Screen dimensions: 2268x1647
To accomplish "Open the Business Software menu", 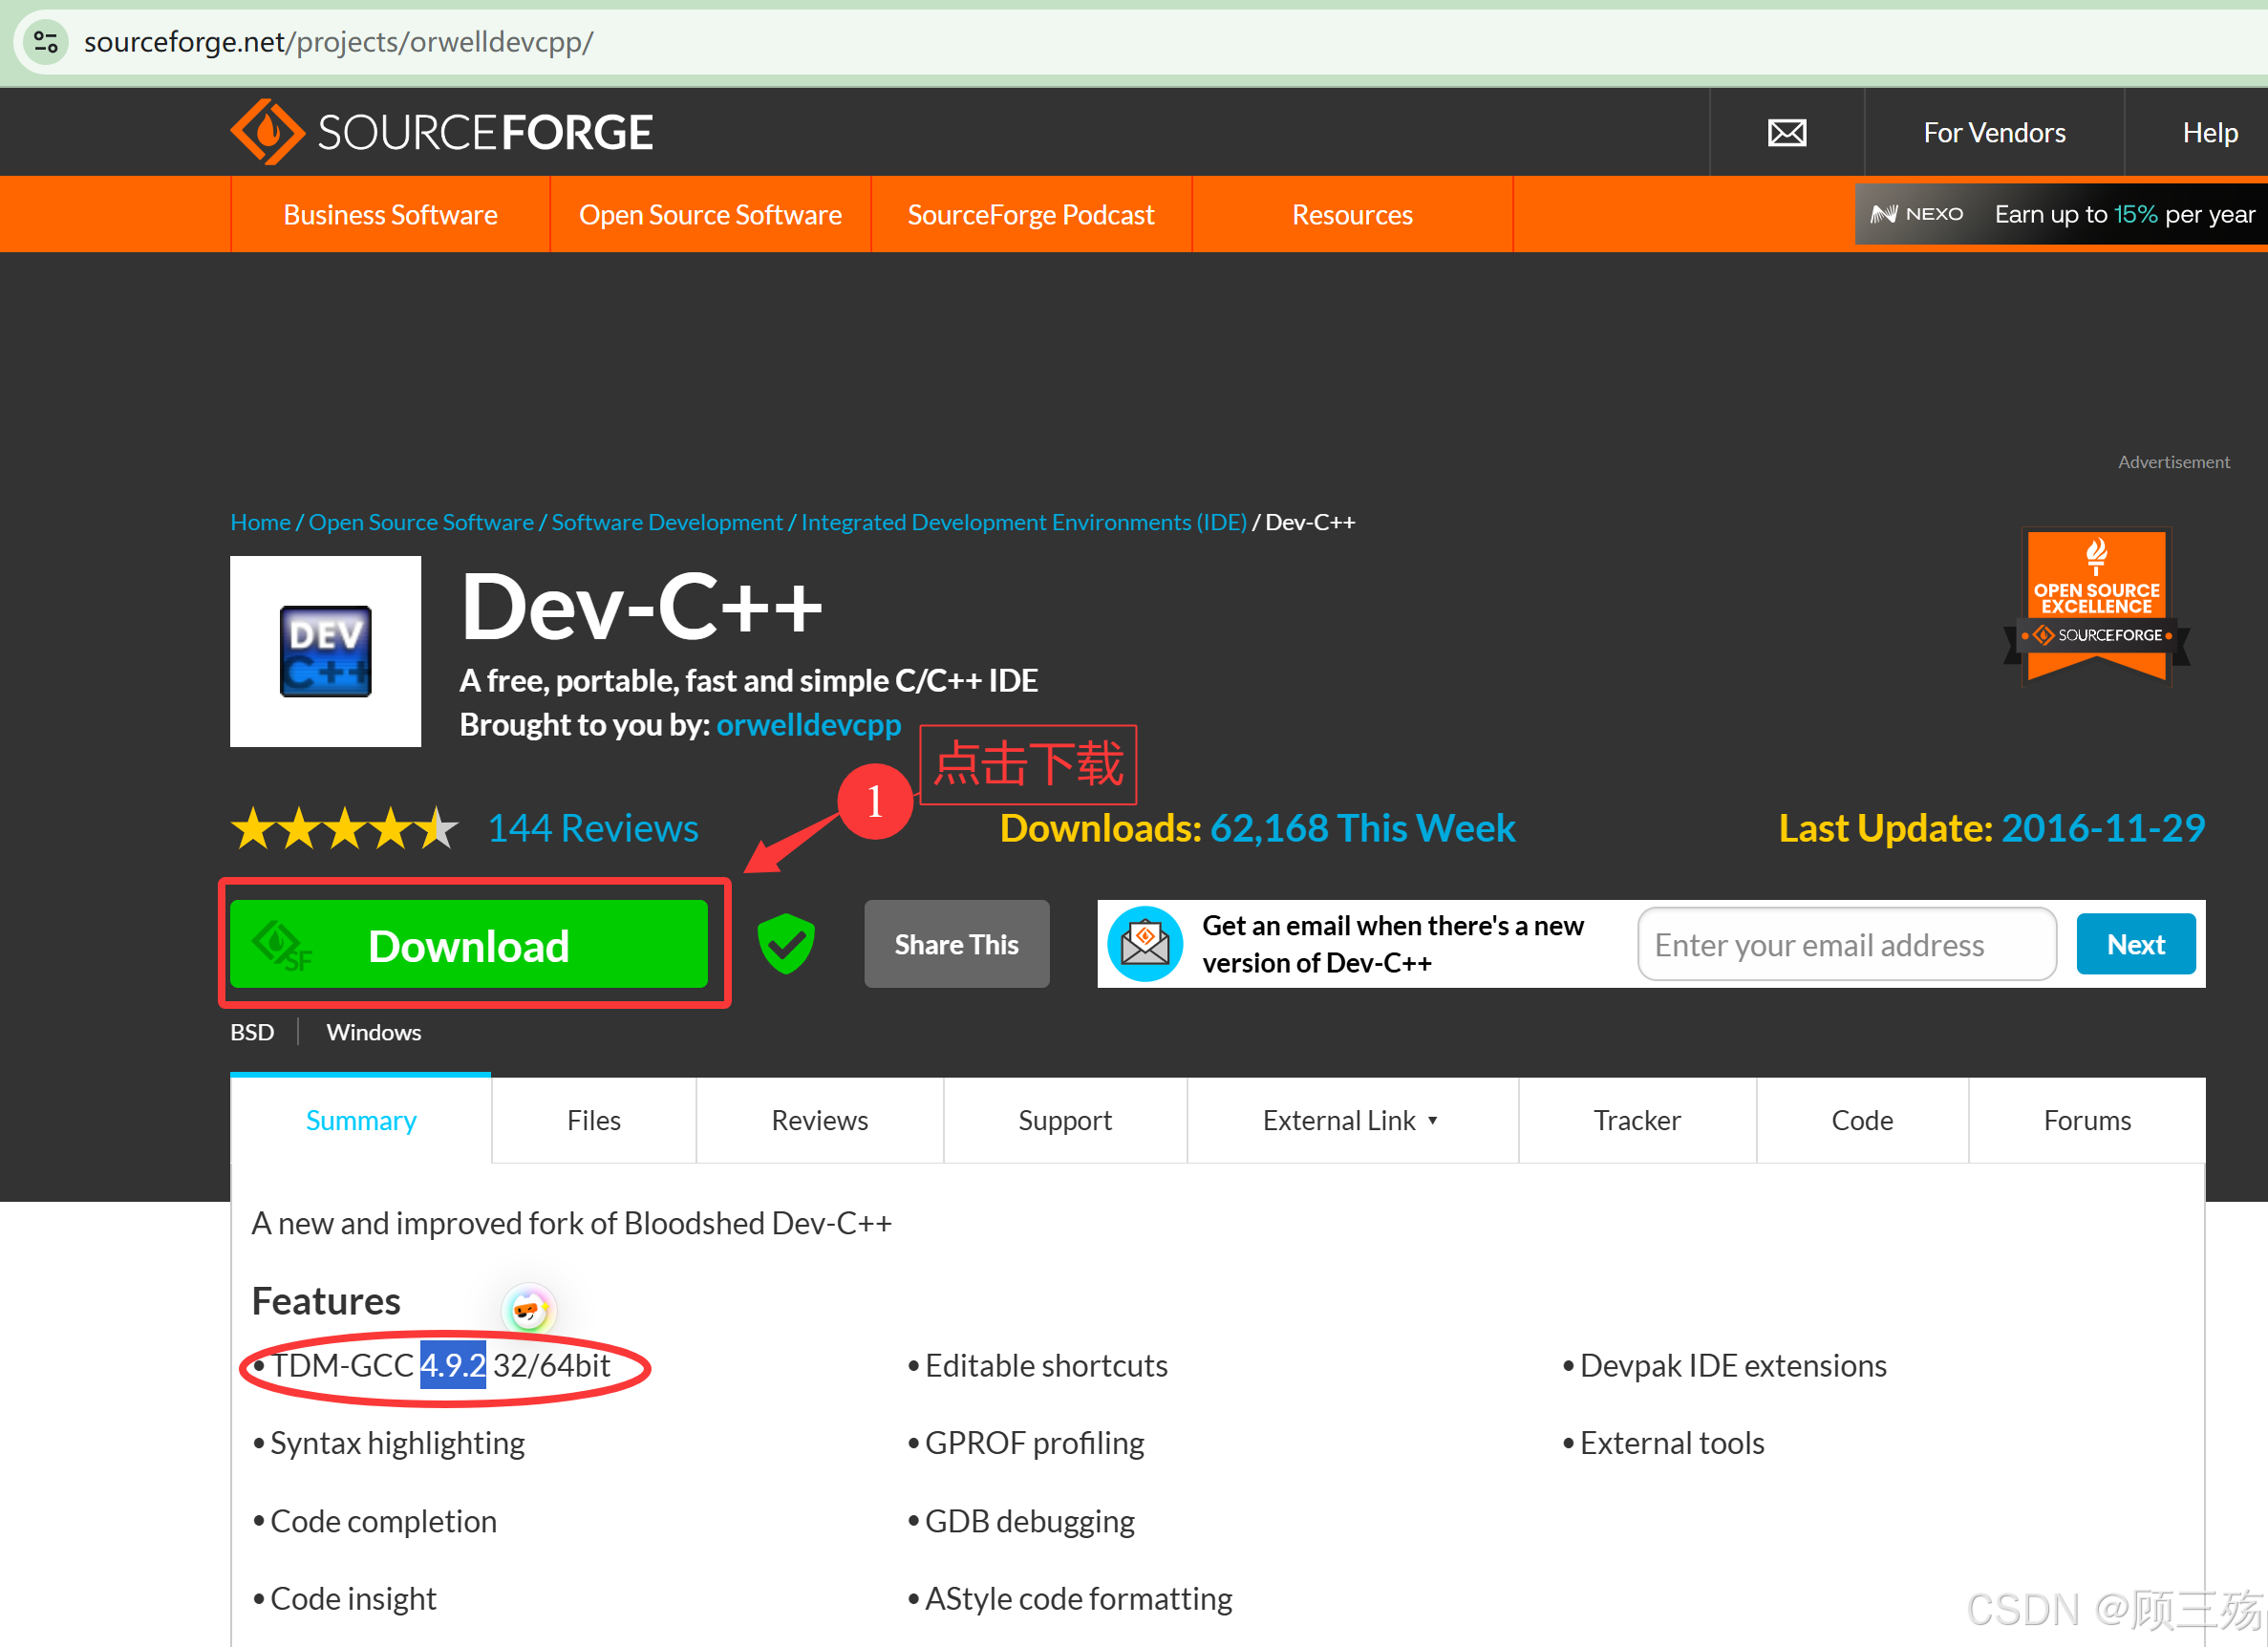I will [x=390, y=215].
